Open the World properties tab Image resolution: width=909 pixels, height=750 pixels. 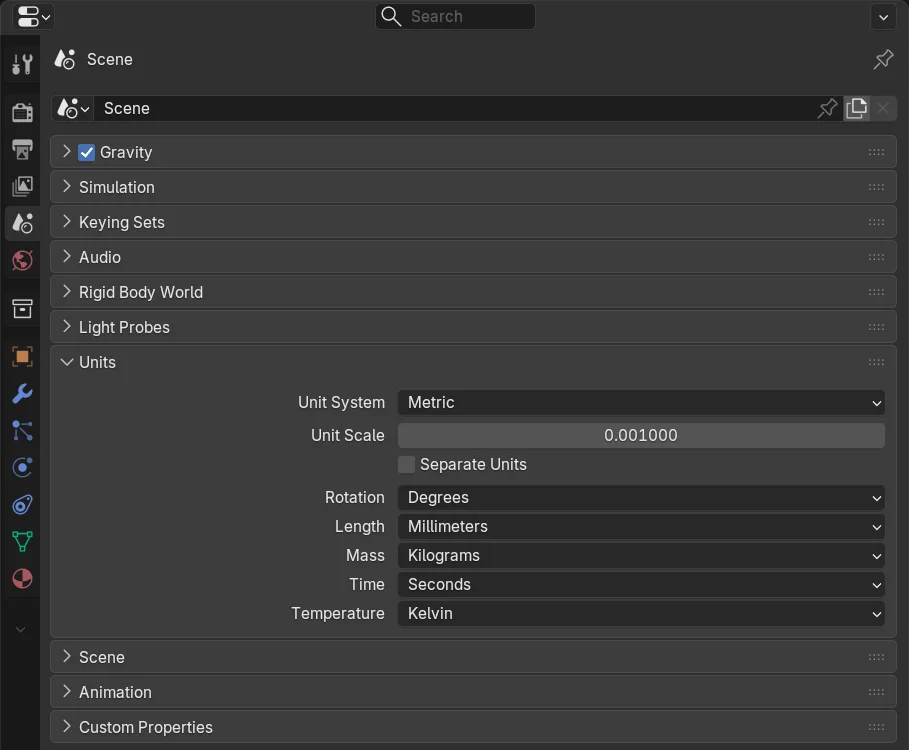(22, 260)
